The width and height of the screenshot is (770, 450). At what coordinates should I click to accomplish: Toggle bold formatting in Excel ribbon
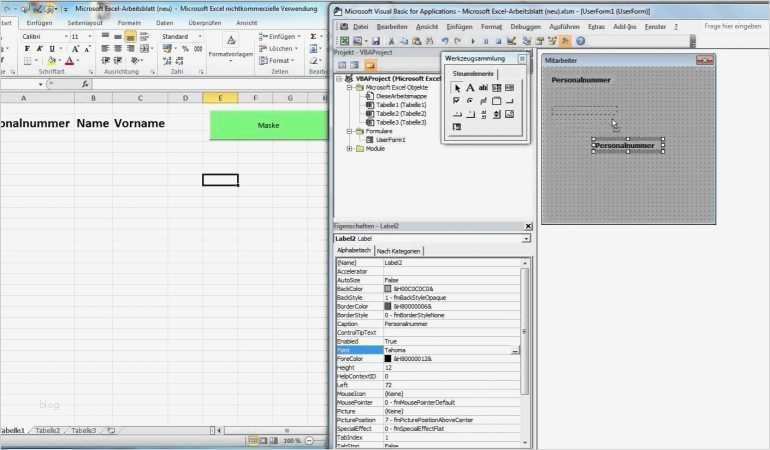coord(27,49)
